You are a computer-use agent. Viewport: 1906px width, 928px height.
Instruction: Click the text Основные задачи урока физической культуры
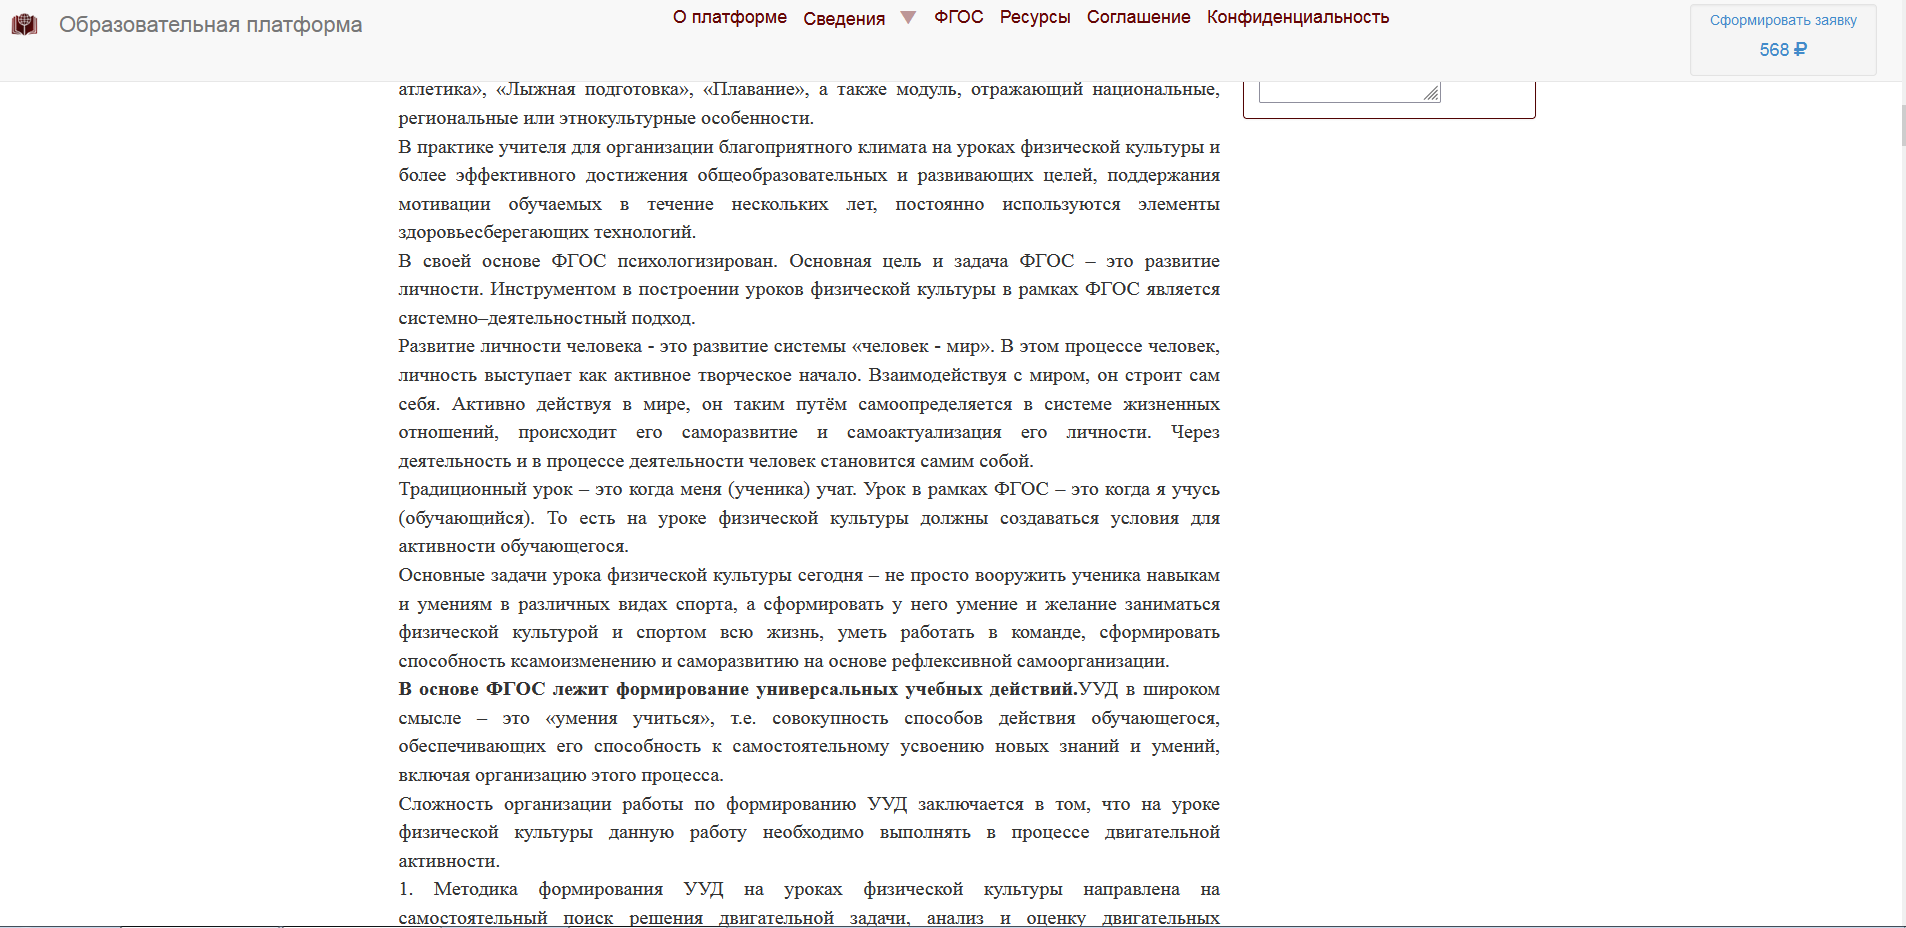pos(630,575)
